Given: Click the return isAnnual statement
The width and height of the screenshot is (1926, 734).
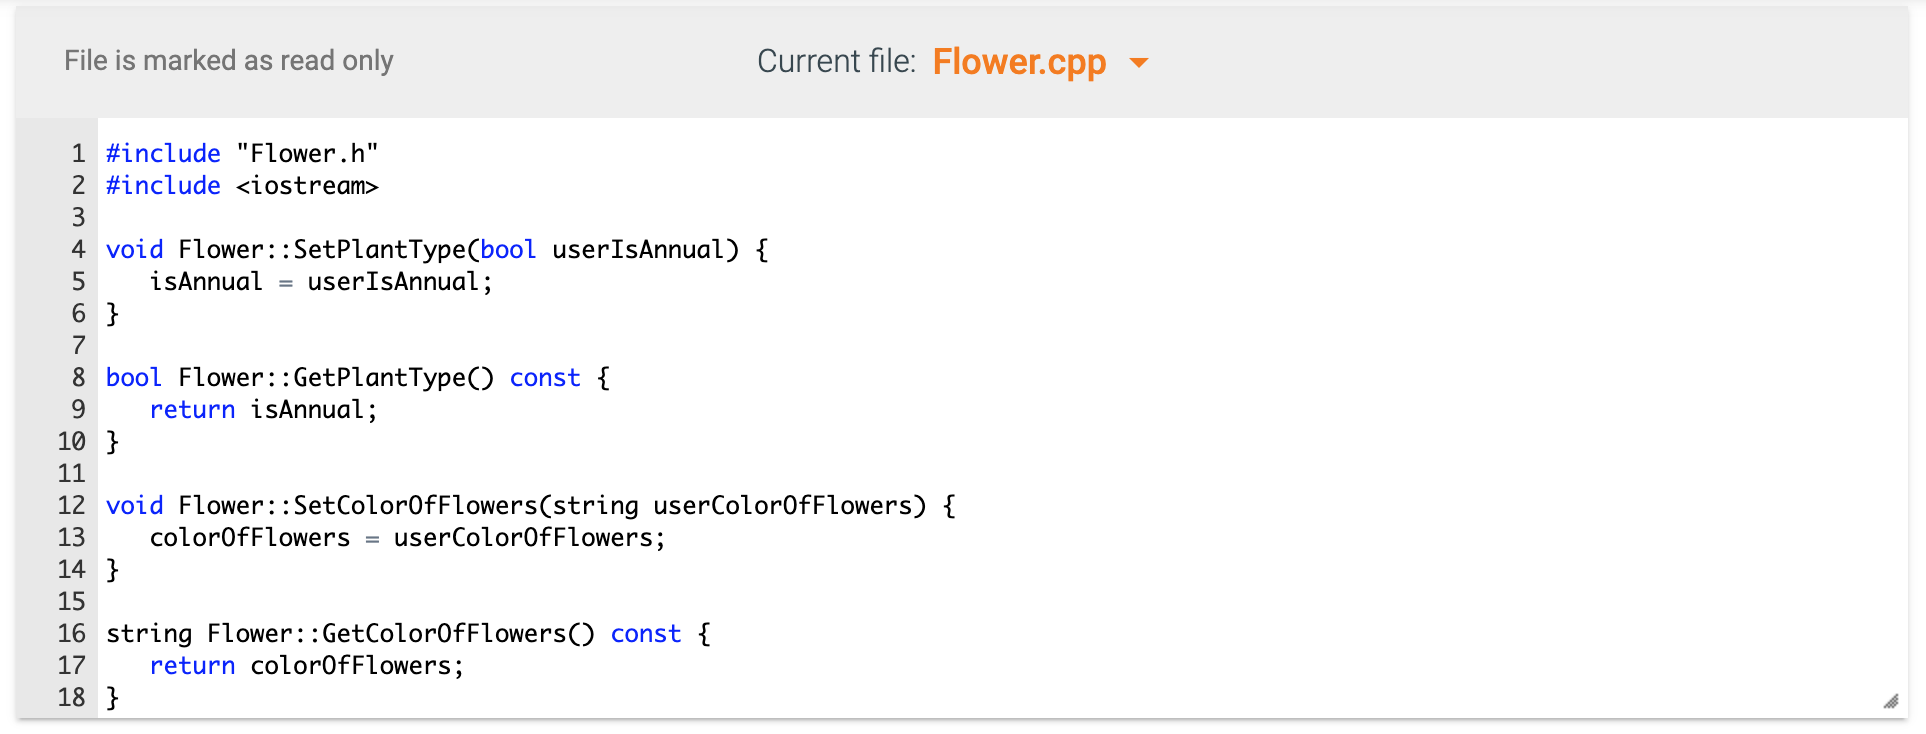Looking at the screenshot, I should (x=263, y=409).
